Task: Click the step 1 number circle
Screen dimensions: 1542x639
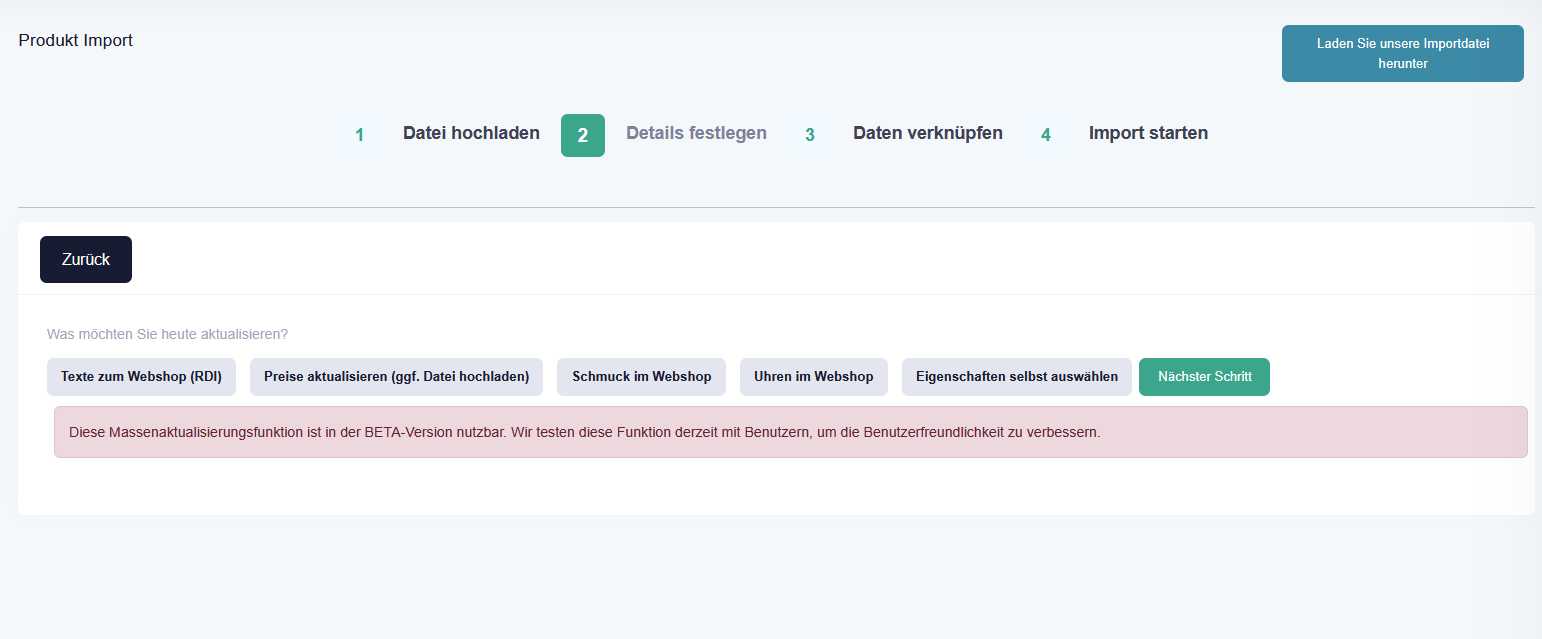Action: click(x=360, y=135)
